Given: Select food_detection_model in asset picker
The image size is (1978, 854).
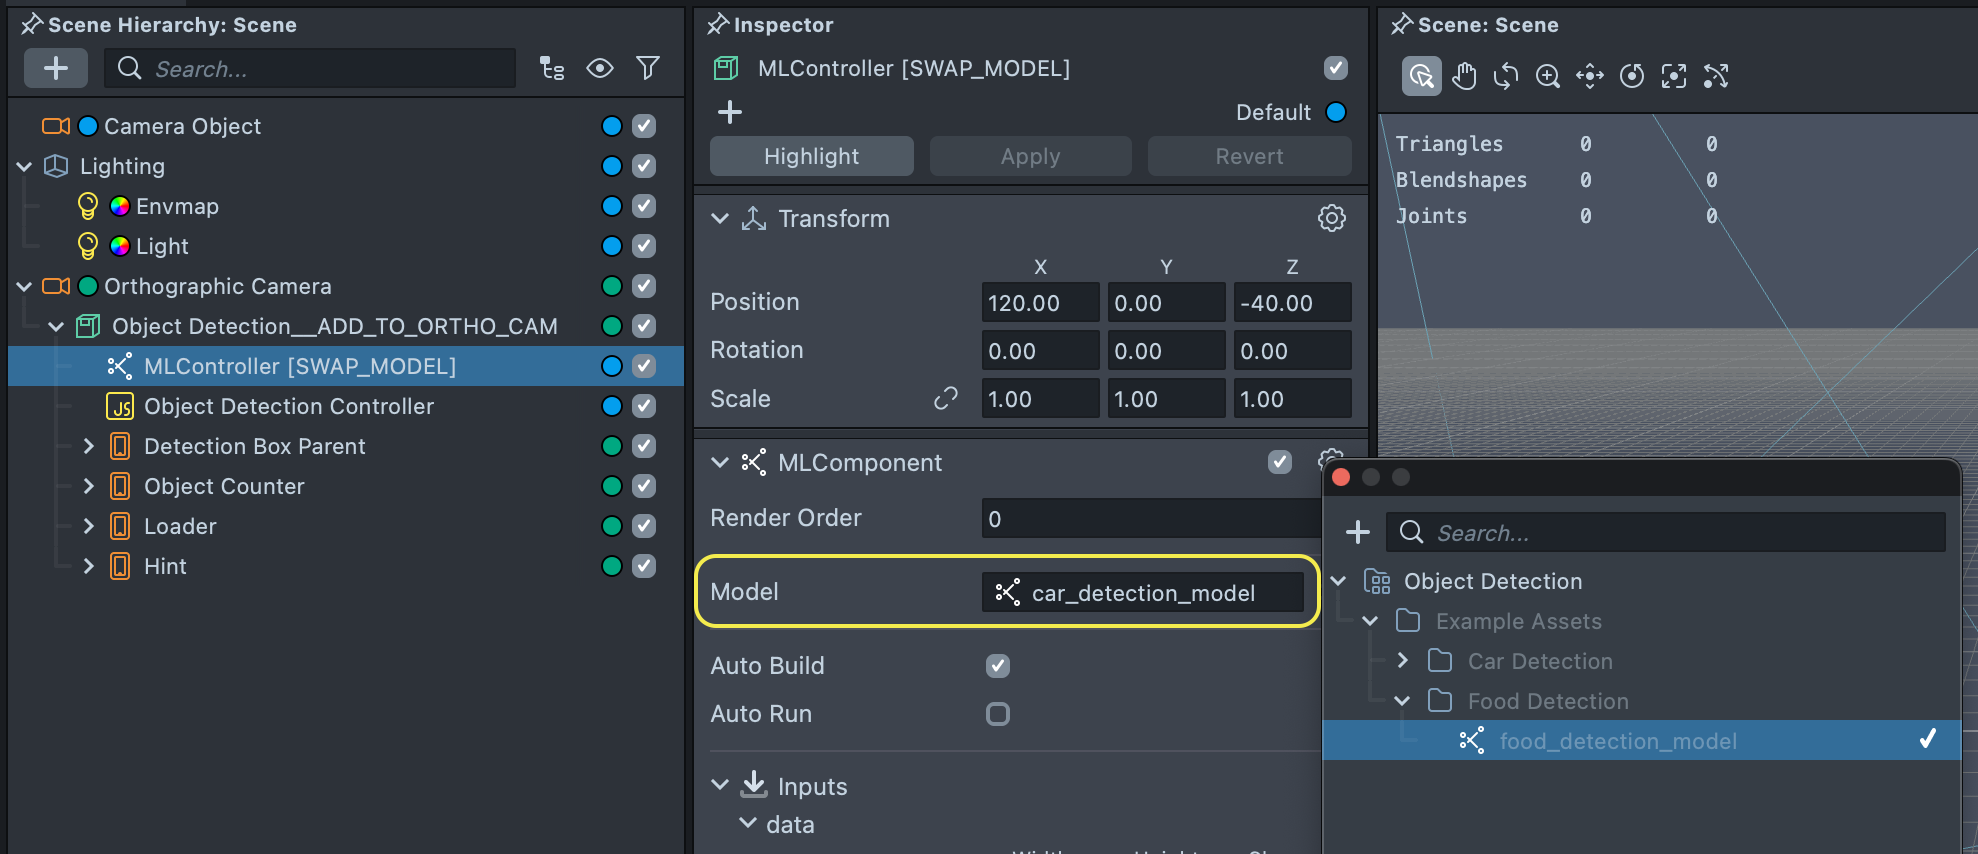Looking at the screenshot, I should click(1617, 741).
